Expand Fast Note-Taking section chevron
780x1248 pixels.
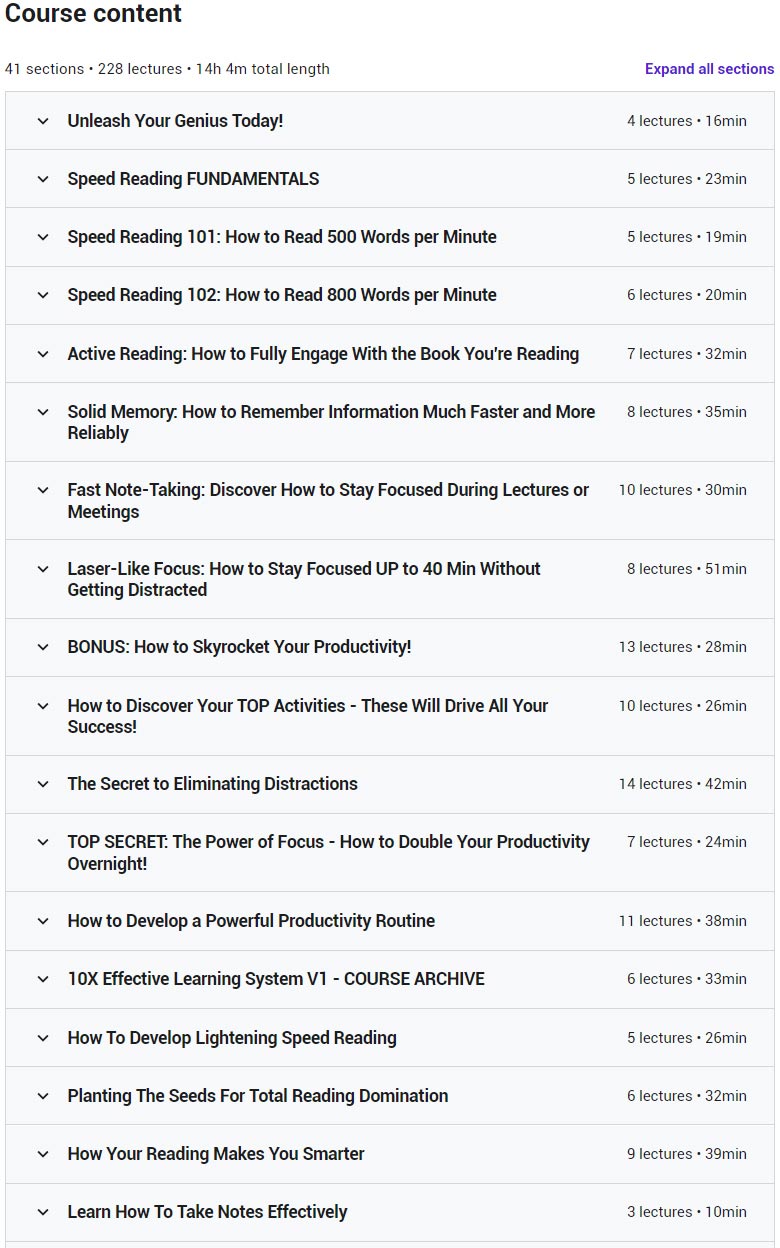[43, 490]
